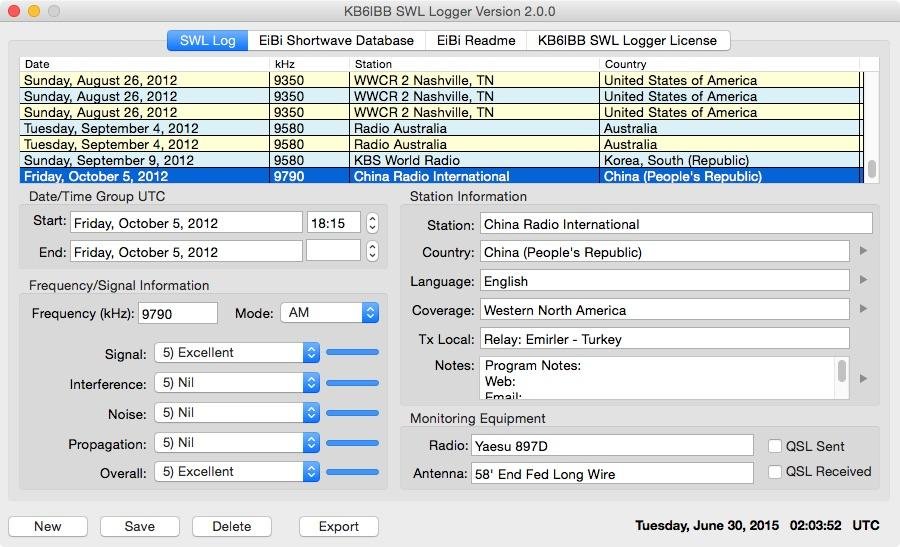Open the Signal rating dropdown

click(x=236, y=352)
